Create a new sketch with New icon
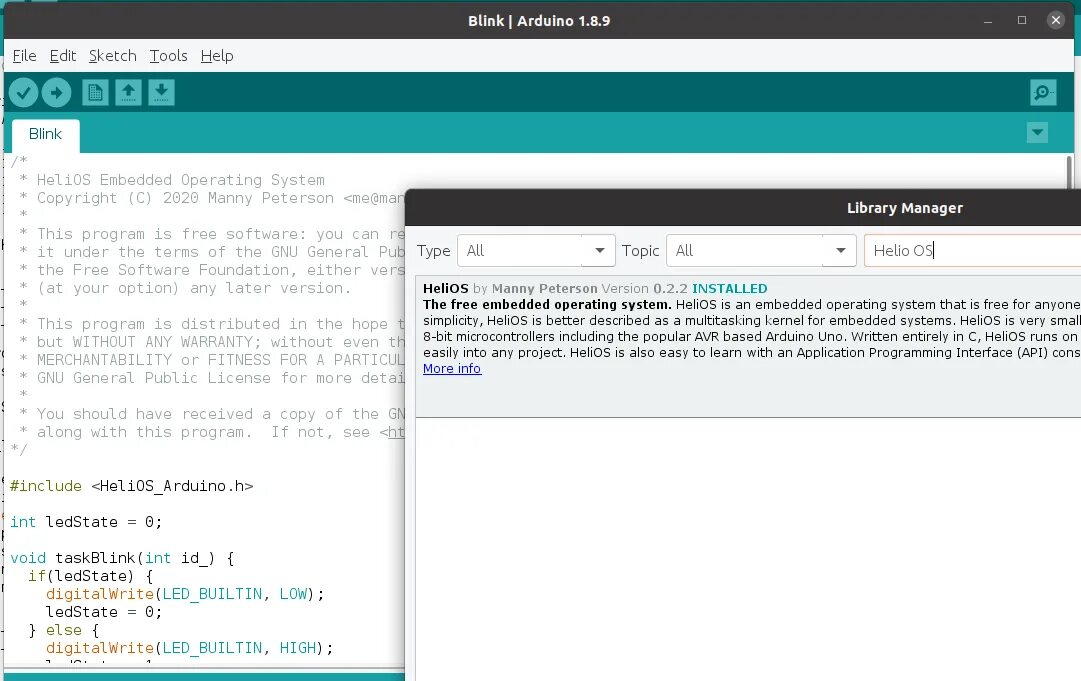 (95, 92)
